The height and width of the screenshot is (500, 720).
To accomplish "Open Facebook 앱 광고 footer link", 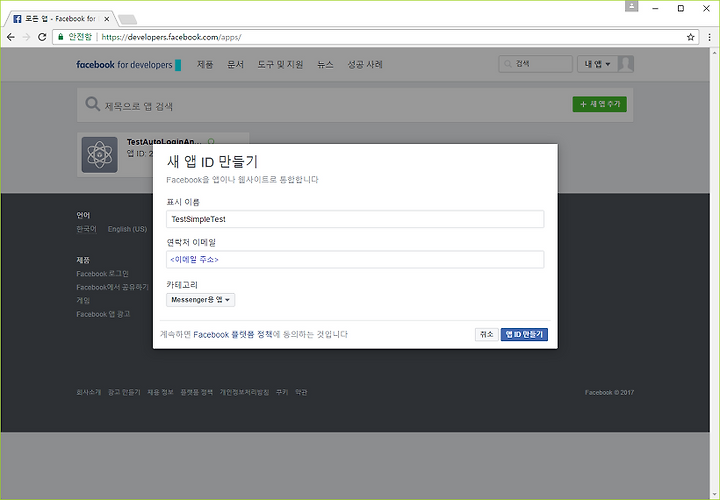I will (x=103, y=314).
